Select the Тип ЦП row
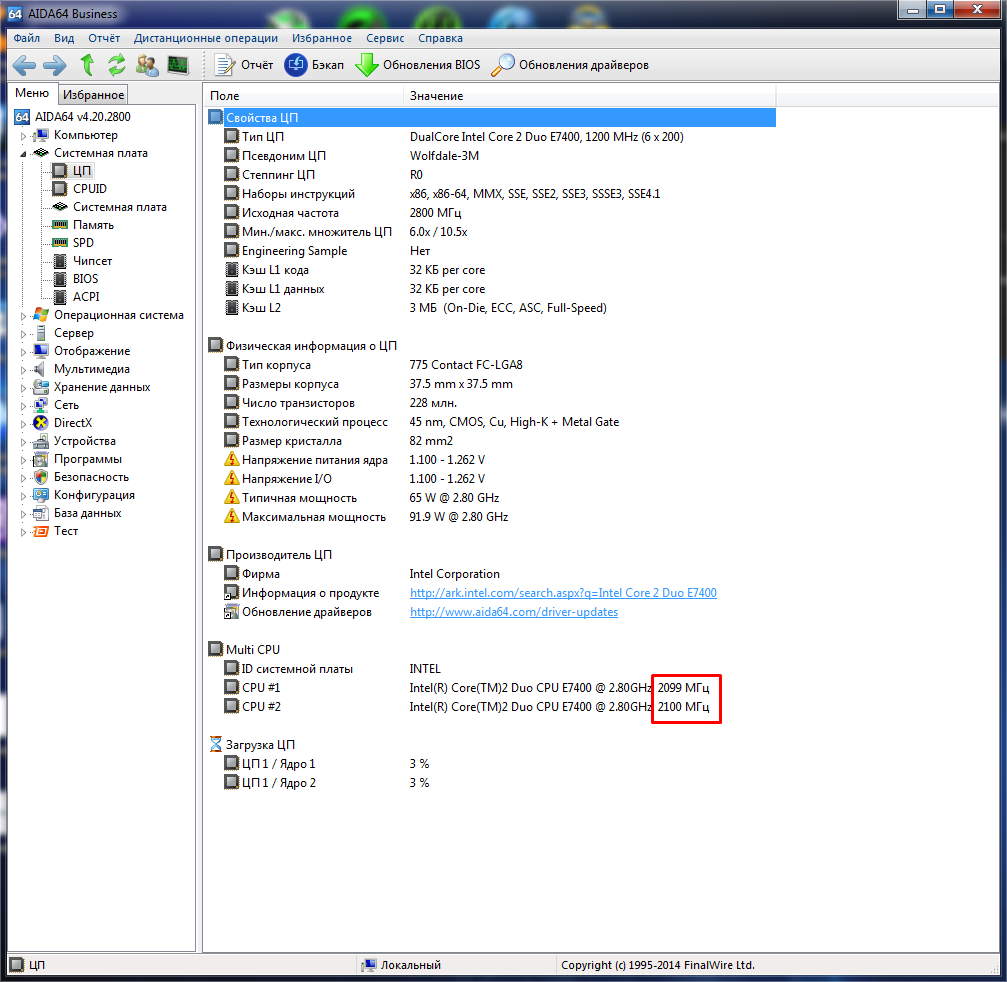The height and width of the screenshot is (982, 1007). point(491,137)
